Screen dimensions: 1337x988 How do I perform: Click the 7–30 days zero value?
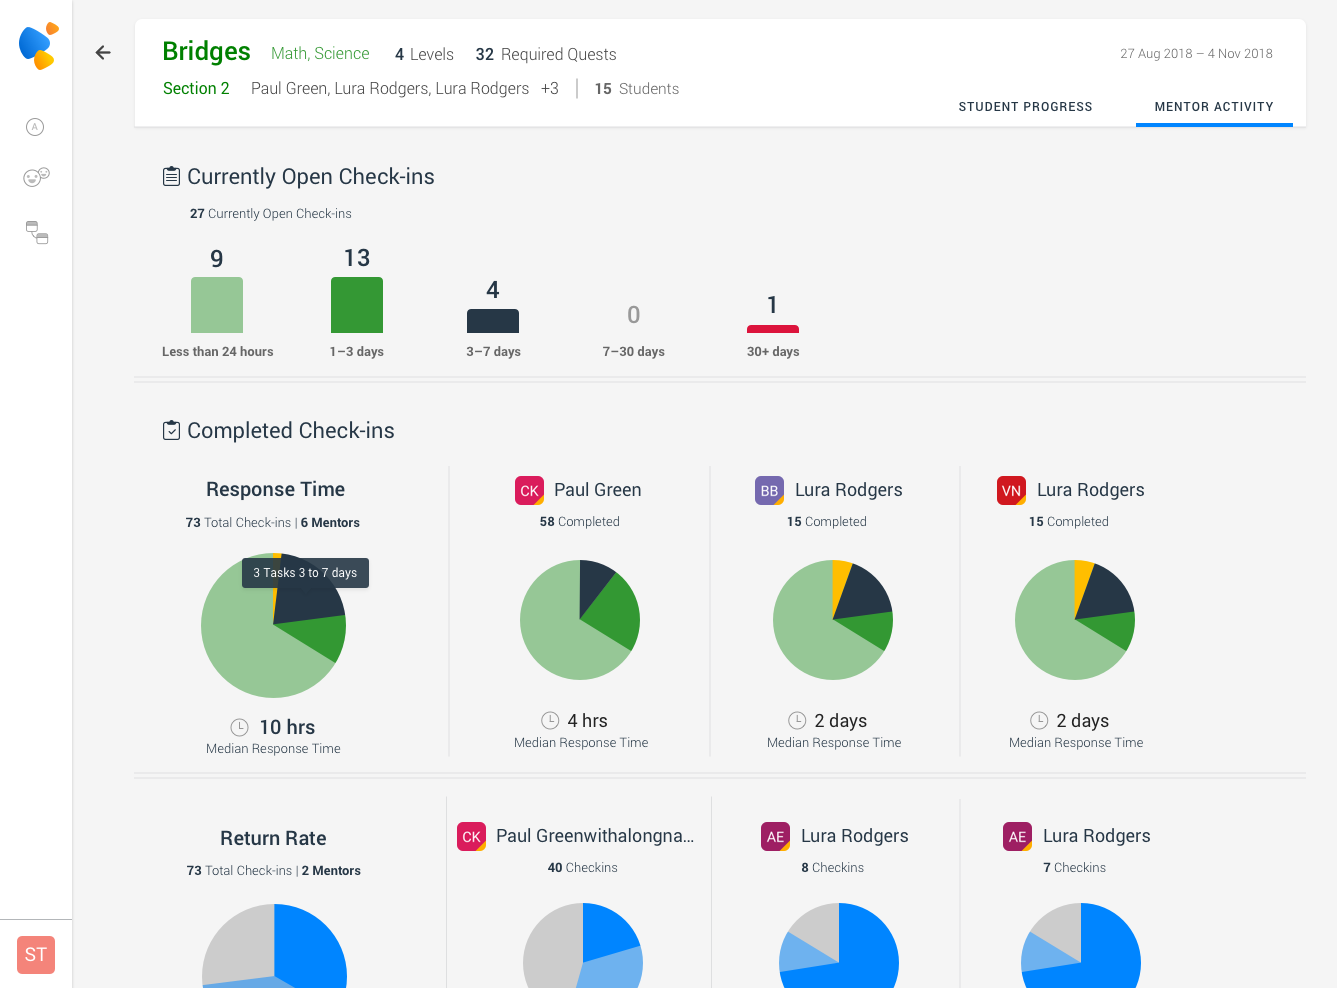[x=633, y=315]
